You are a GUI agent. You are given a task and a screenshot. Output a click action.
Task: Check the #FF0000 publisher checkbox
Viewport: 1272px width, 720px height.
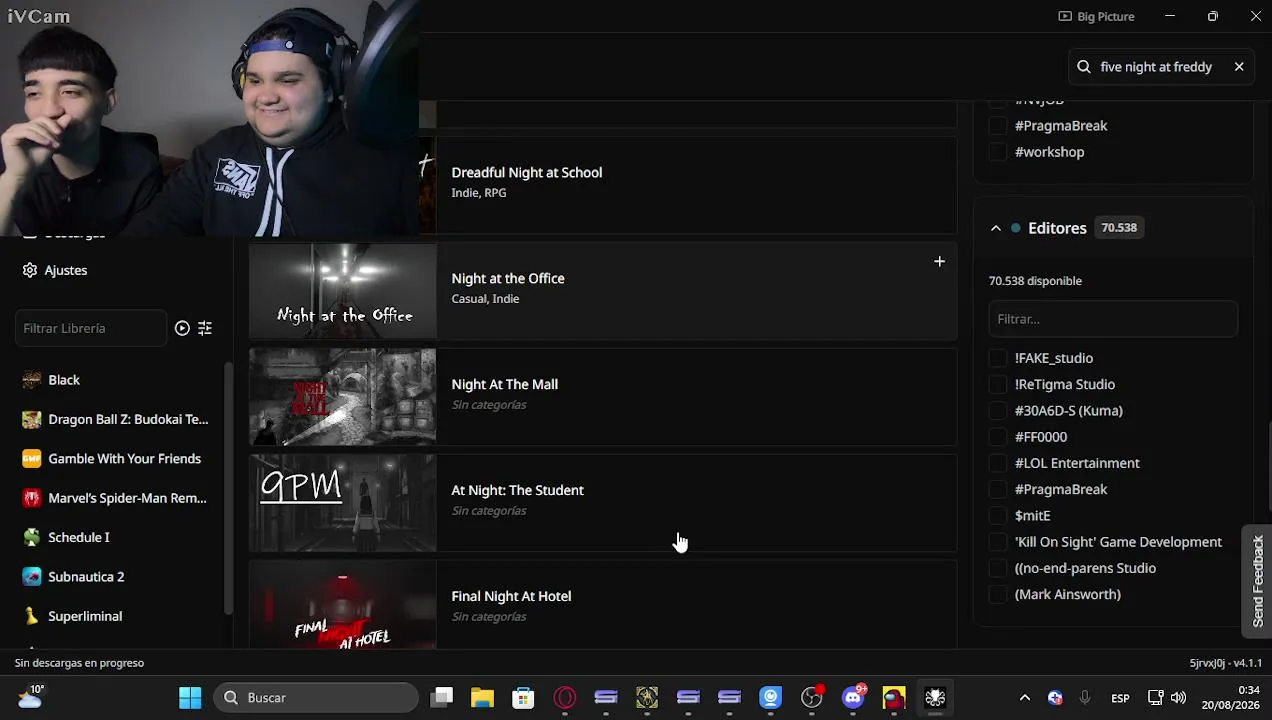point(997,437)
